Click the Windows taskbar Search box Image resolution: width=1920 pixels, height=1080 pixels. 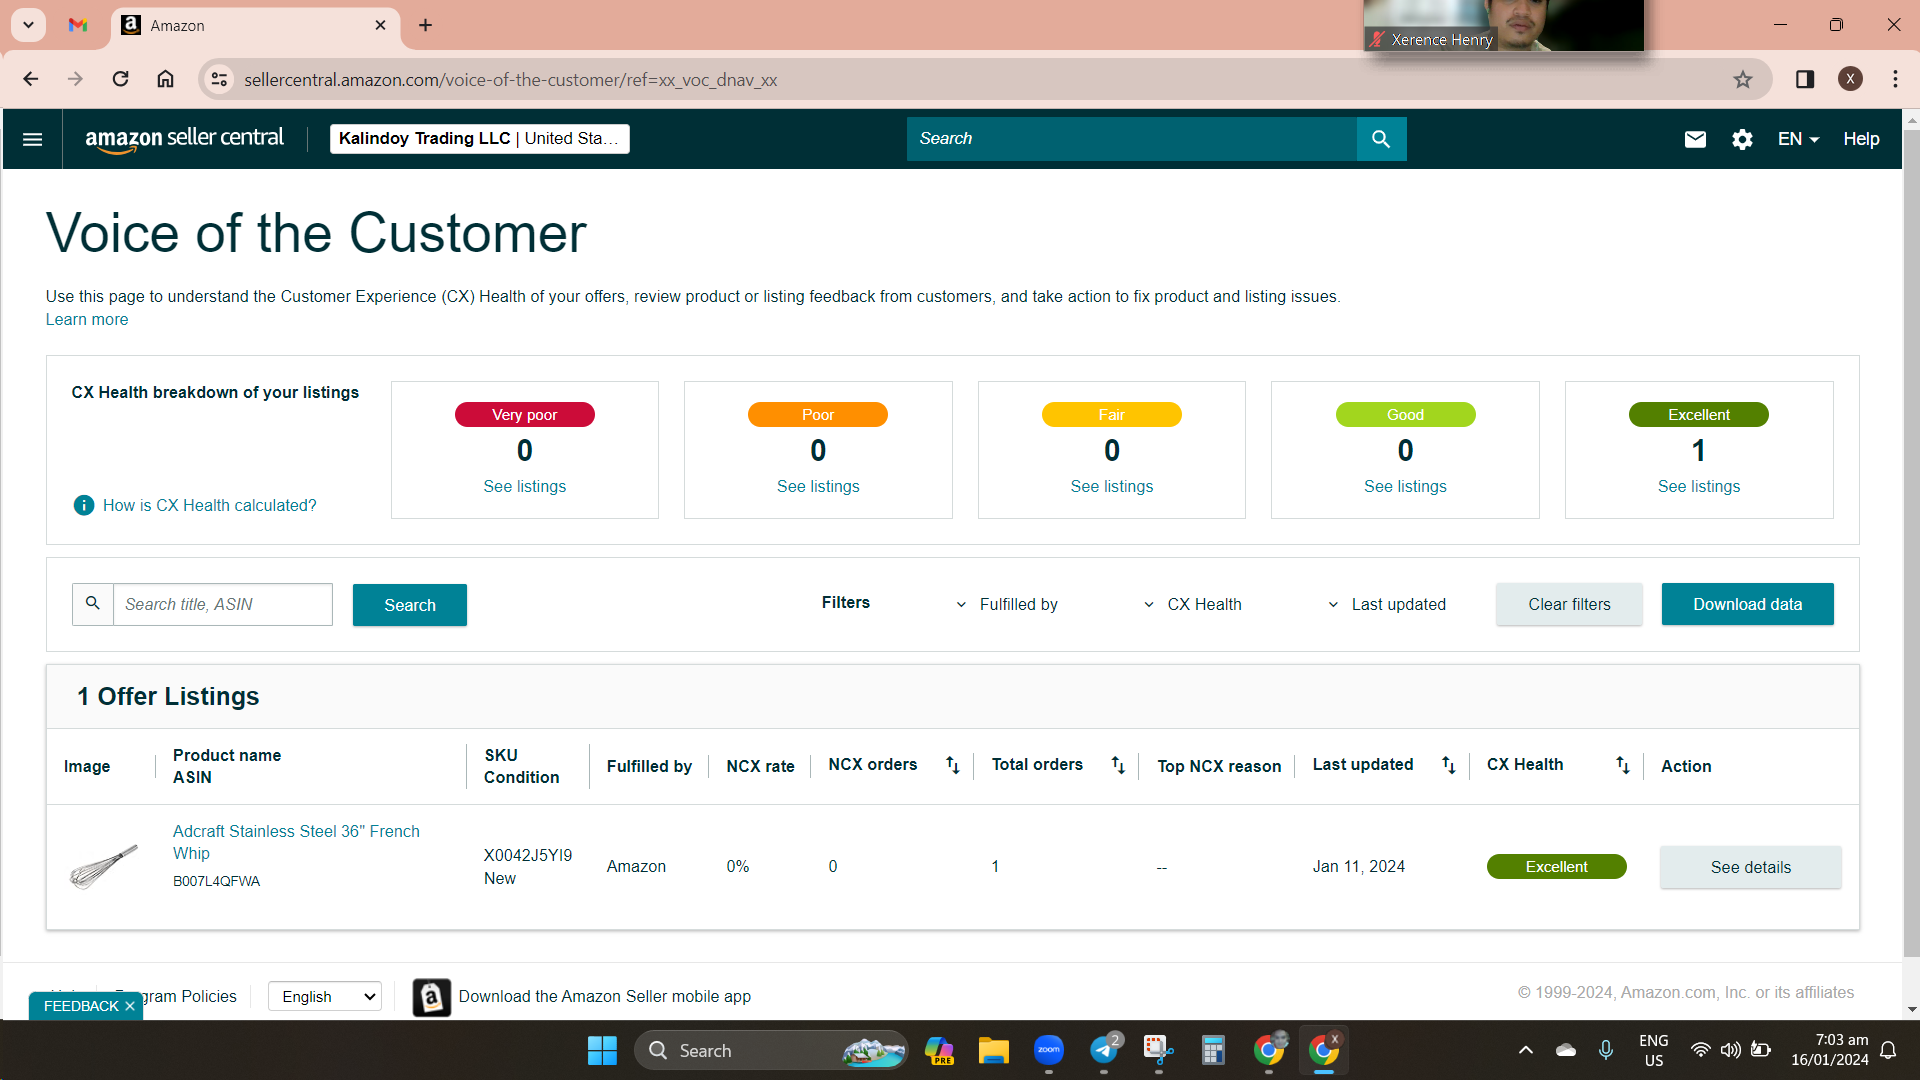click(x=771, y=1051)
